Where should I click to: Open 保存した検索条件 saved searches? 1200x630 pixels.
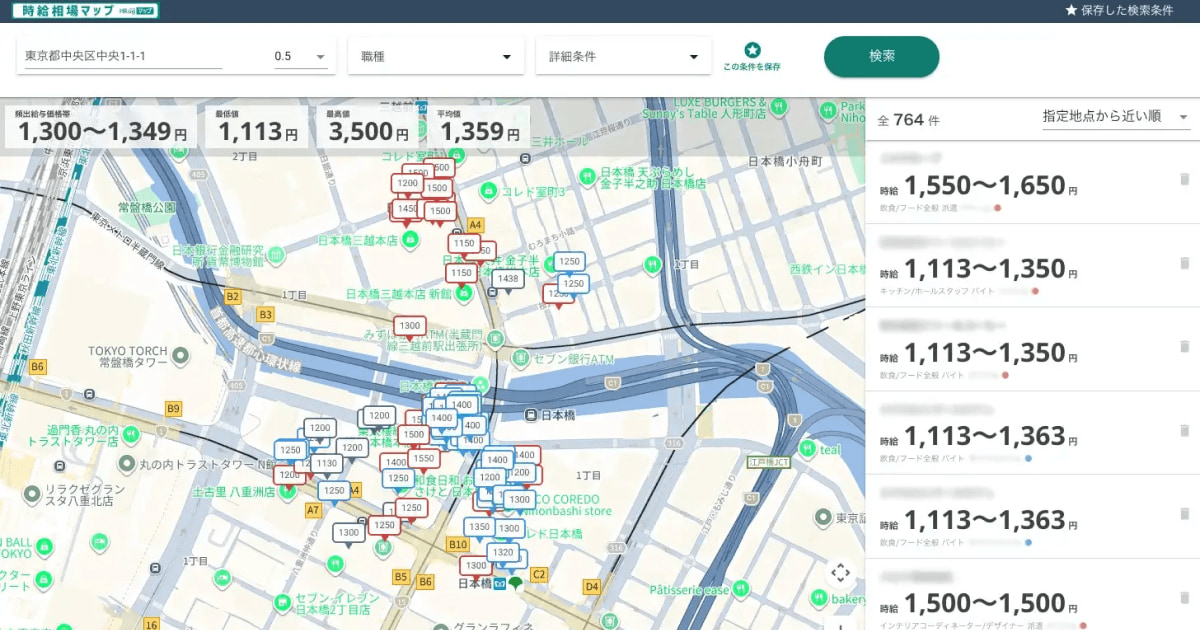pyautogui.click(x=1119, y=10)
